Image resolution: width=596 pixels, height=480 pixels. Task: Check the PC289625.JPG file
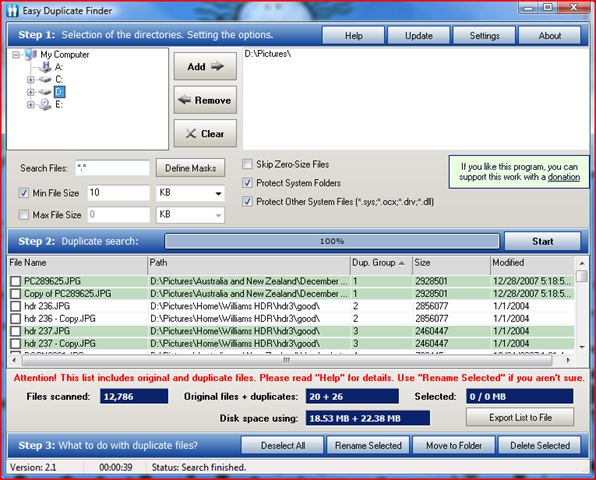(16, 281)
